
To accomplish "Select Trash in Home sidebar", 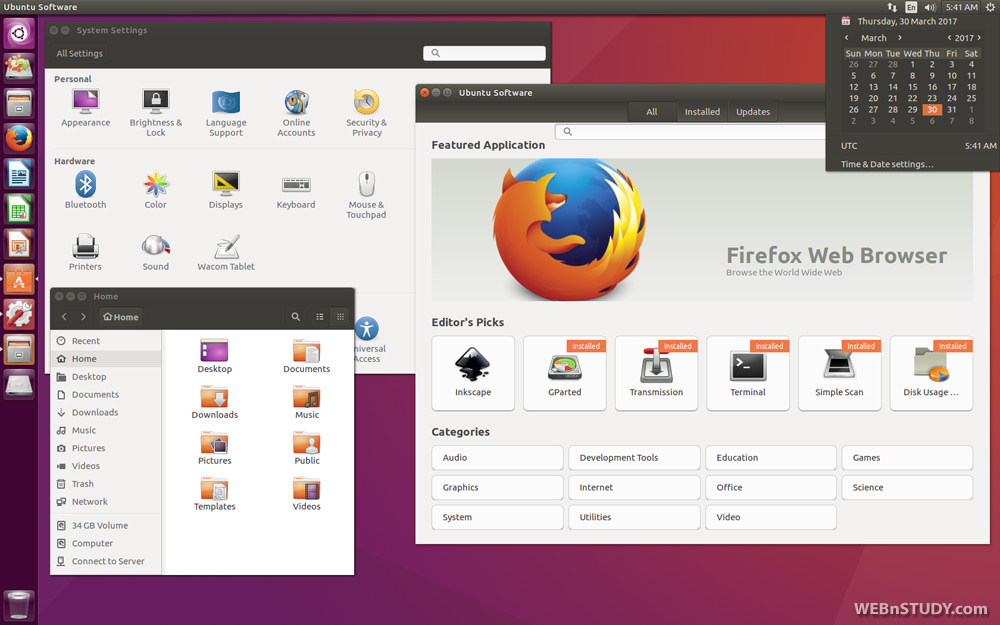I will pyautogui.click(x=106, y=484).
